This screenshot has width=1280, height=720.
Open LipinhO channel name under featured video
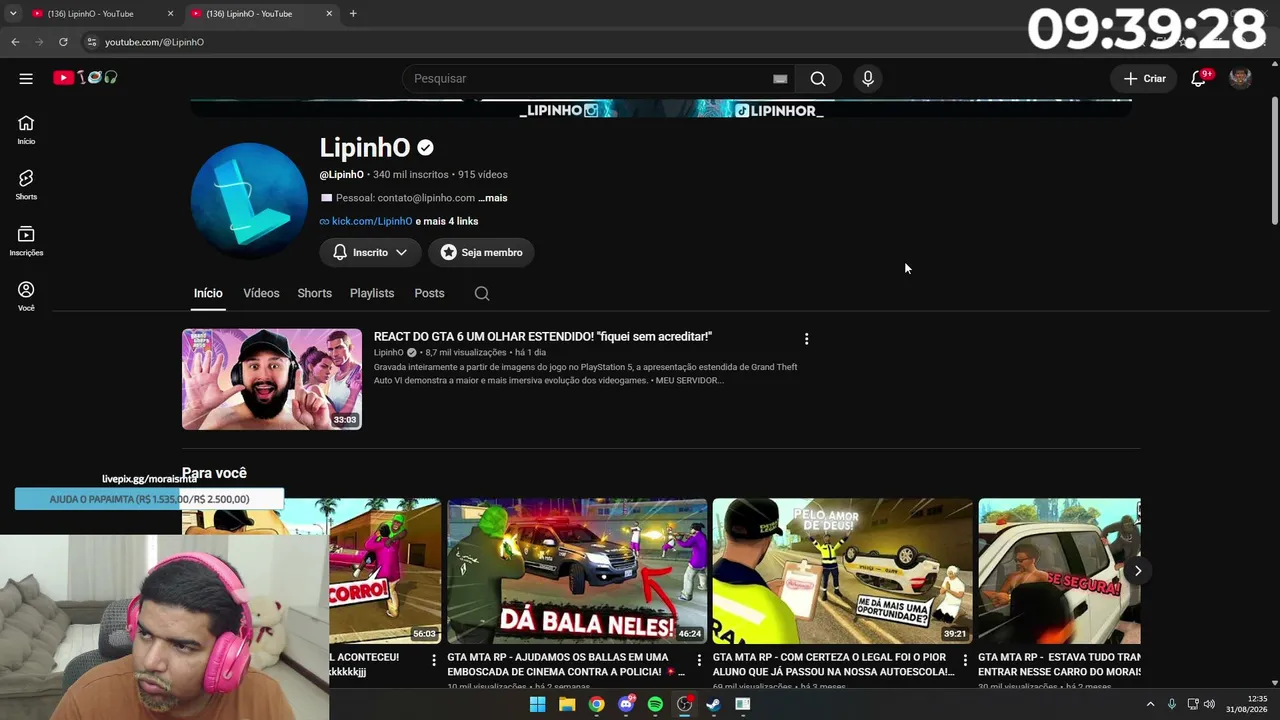point(389,352)
